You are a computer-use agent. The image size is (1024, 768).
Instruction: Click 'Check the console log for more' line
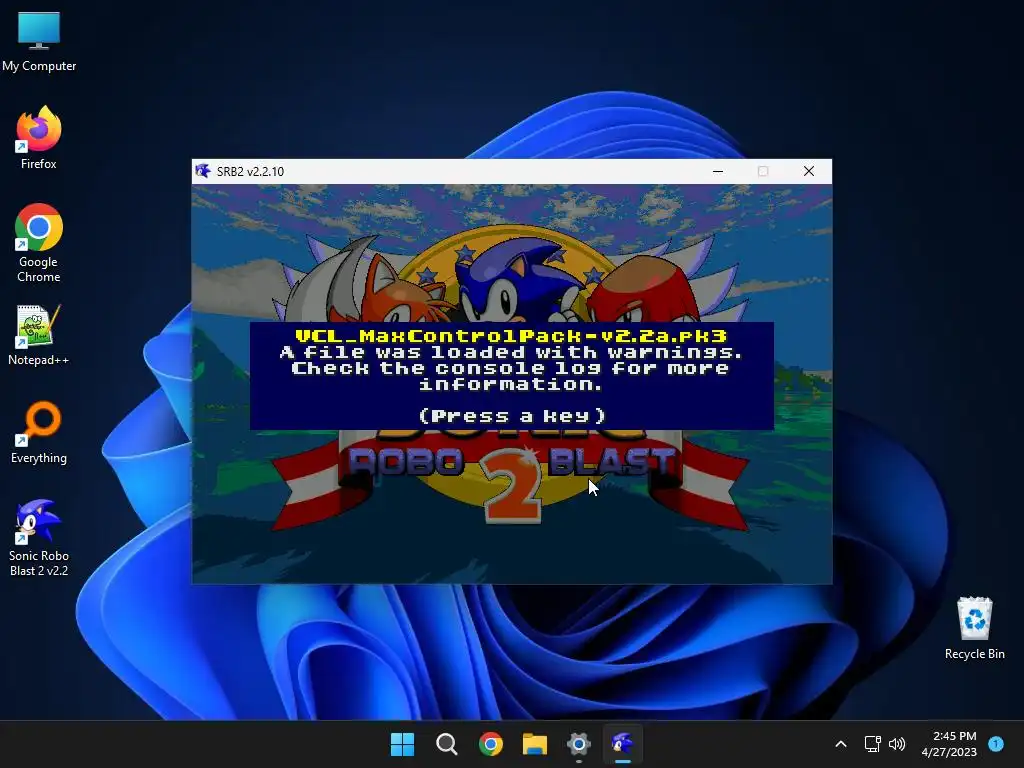click(510, 368)
